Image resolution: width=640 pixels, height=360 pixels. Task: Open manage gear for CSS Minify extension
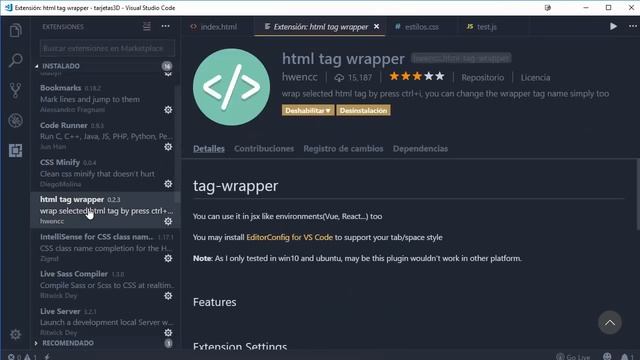[168, 184]
